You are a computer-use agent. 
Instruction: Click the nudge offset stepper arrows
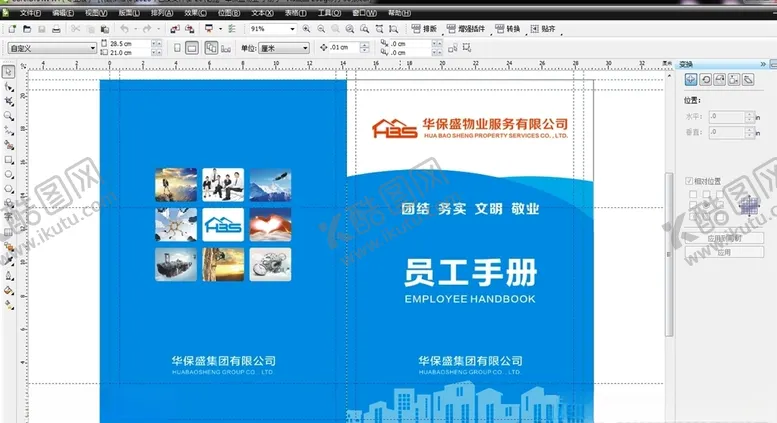tap(365, 48)
